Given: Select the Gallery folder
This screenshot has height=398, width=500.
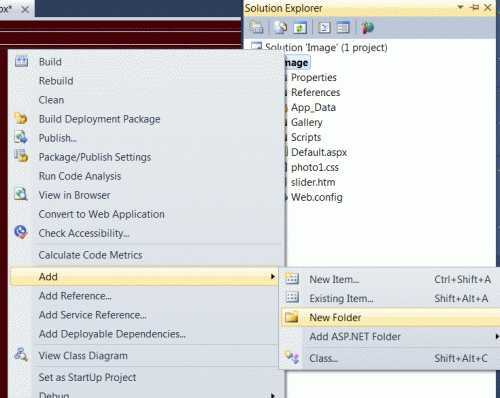Looking at the screenshot, I should tap(307, 122).
